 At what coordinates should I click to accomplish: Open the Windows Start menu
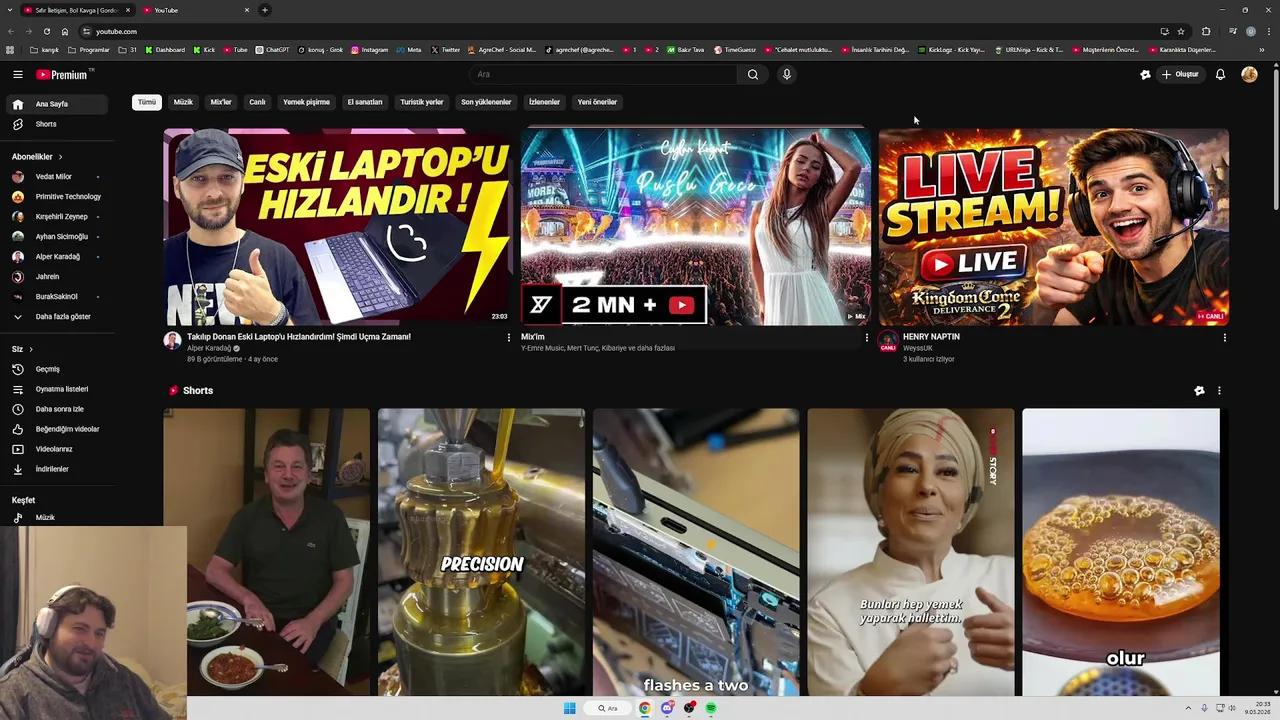[x=570, y=708]
